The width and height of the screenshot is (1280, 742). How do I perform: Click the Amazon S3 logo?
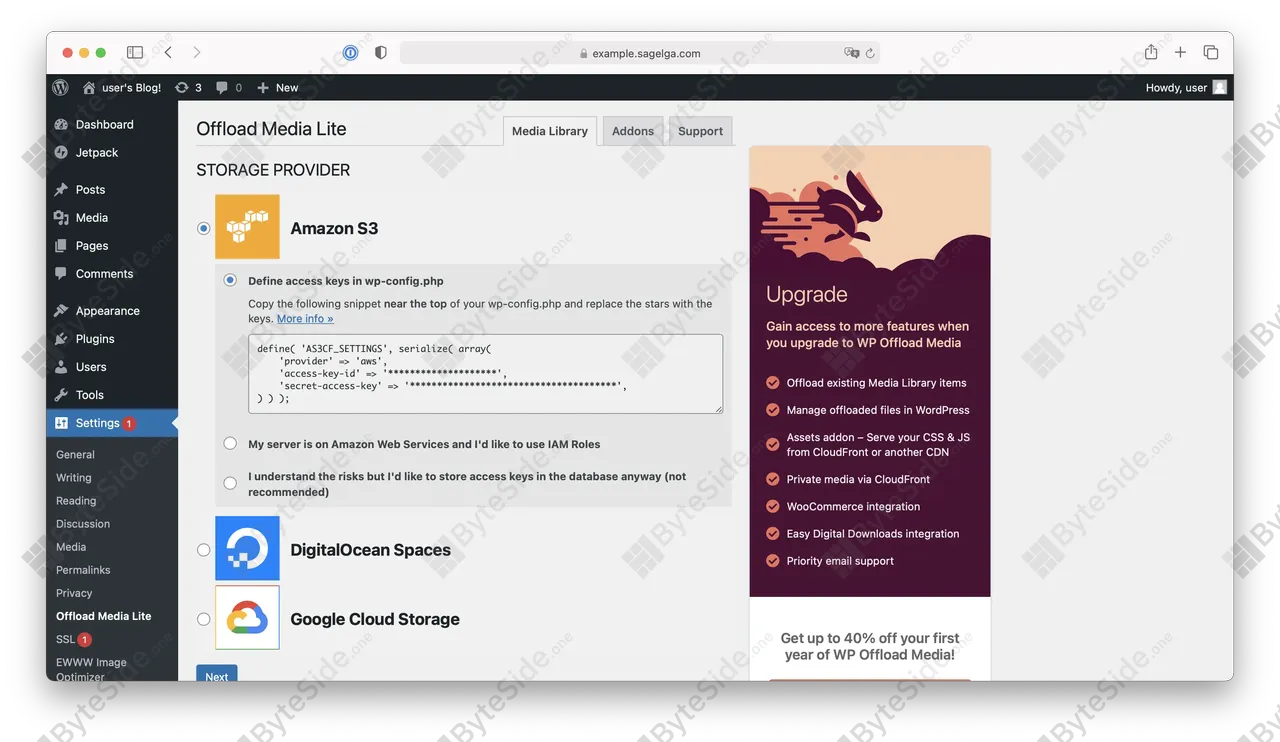coord(247,227)
